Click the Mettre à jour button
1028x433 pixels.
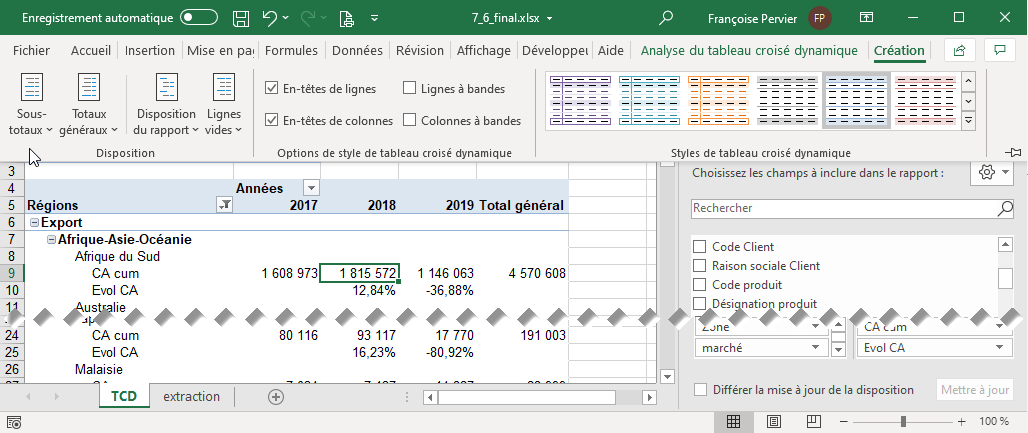974,390
